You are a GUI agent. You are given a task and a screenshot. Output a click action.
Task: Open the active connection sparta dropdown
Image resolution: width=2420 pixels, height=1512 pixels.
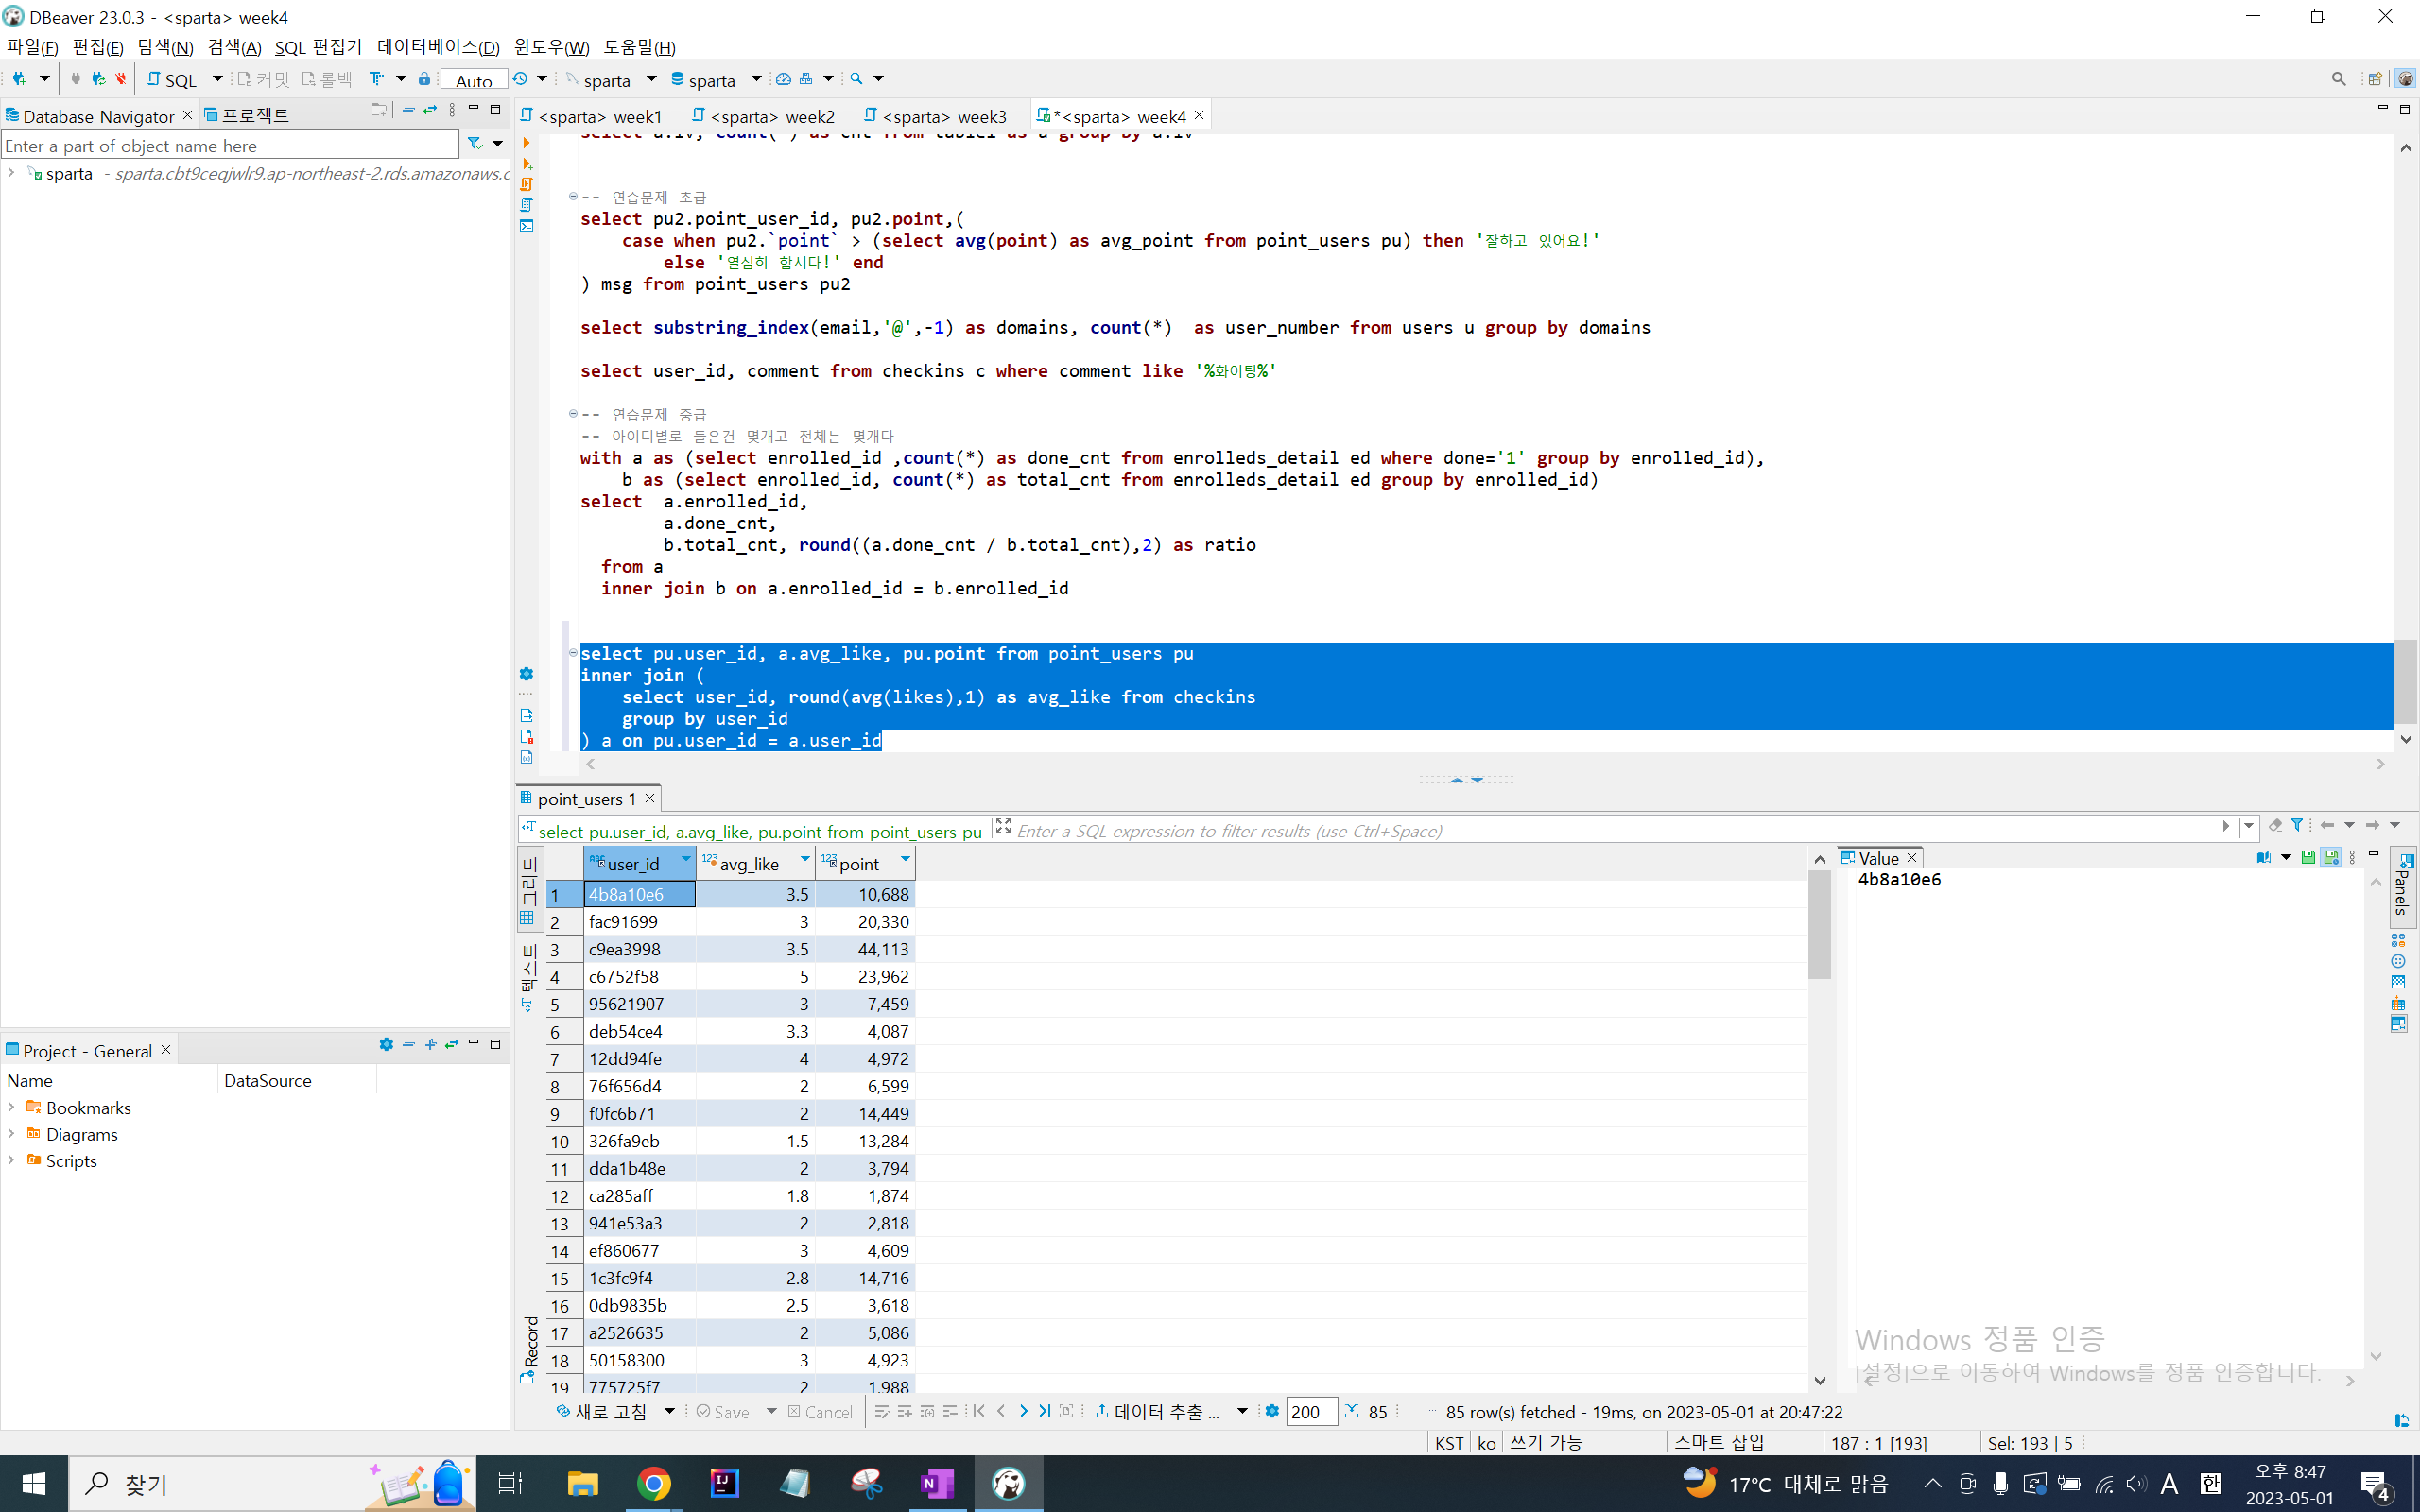[x=652, y=78]
